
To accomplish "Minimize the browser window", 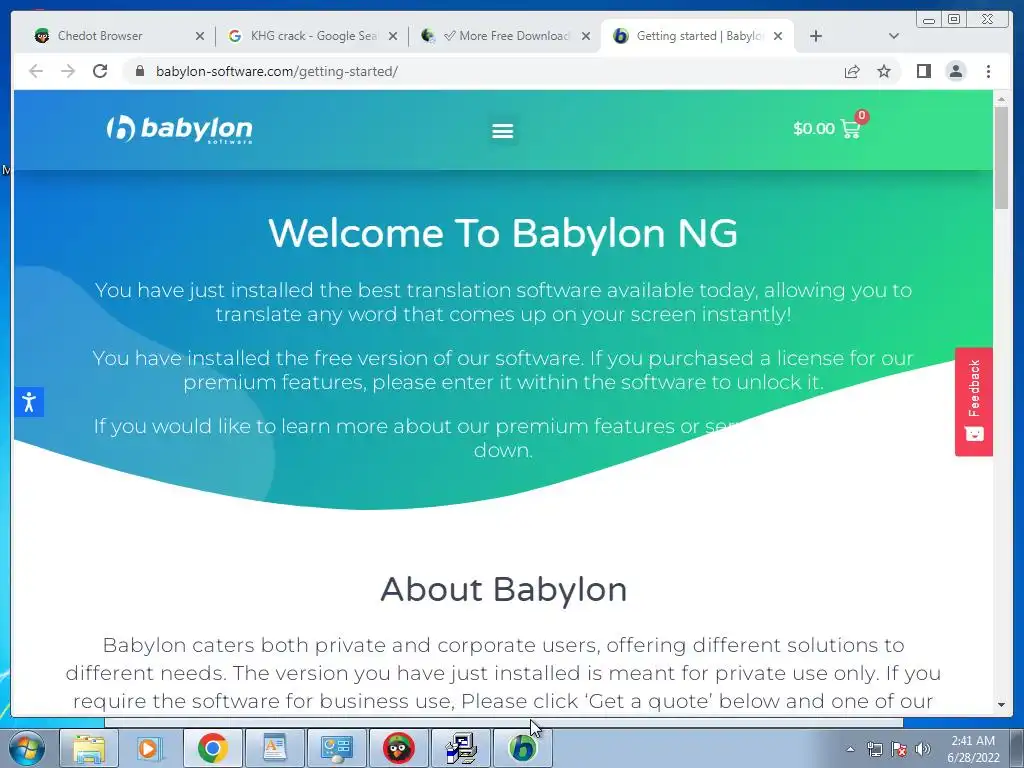I will (x=929, y=20).
